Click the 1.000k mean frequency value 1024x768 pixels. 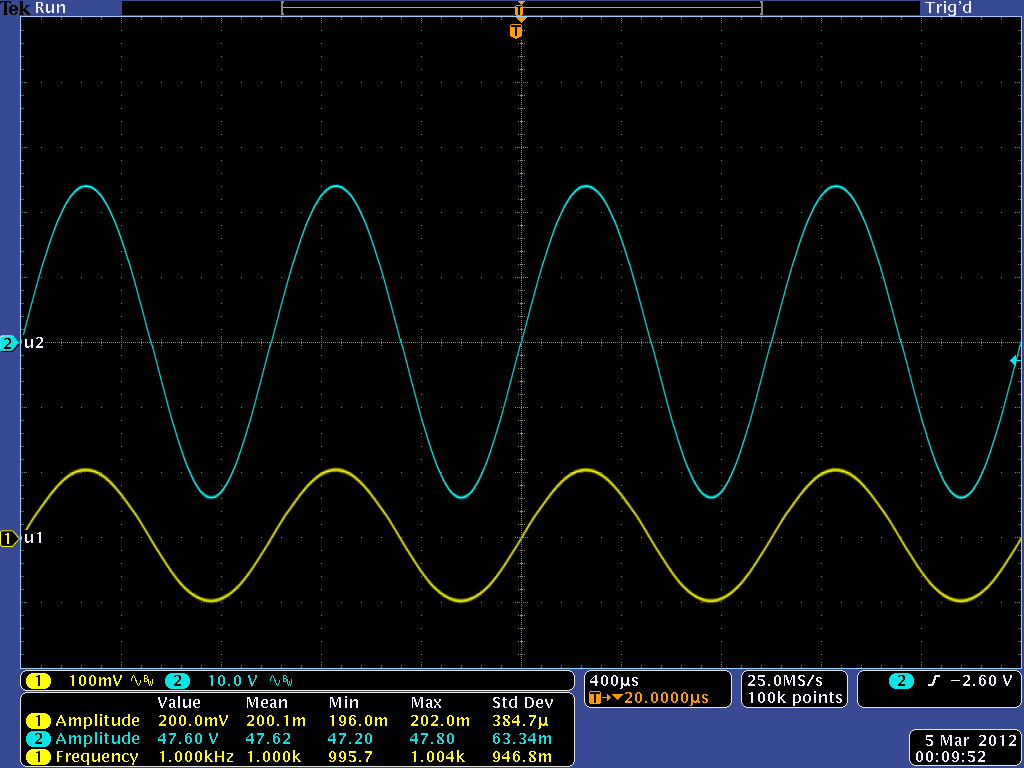273,758
